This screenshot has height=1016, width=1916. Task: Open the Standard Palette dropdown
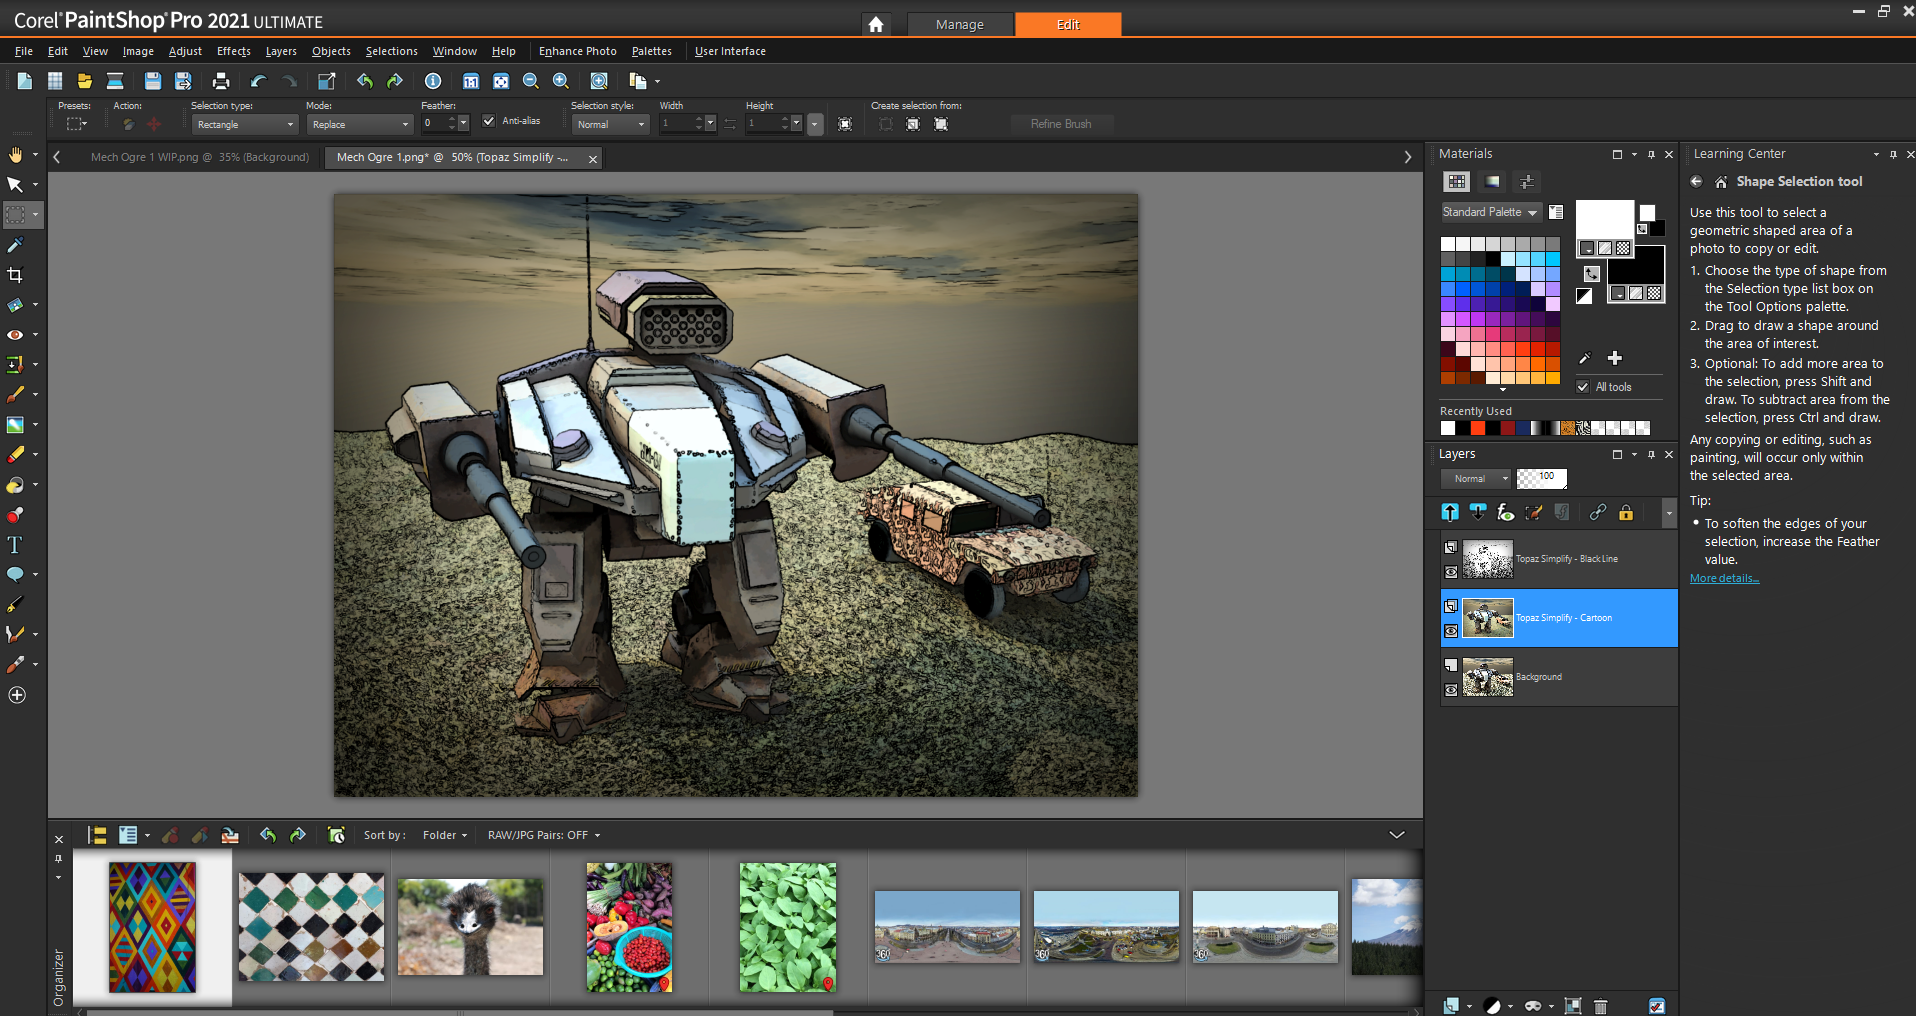pyautogui.click(x=1489, y=212)
